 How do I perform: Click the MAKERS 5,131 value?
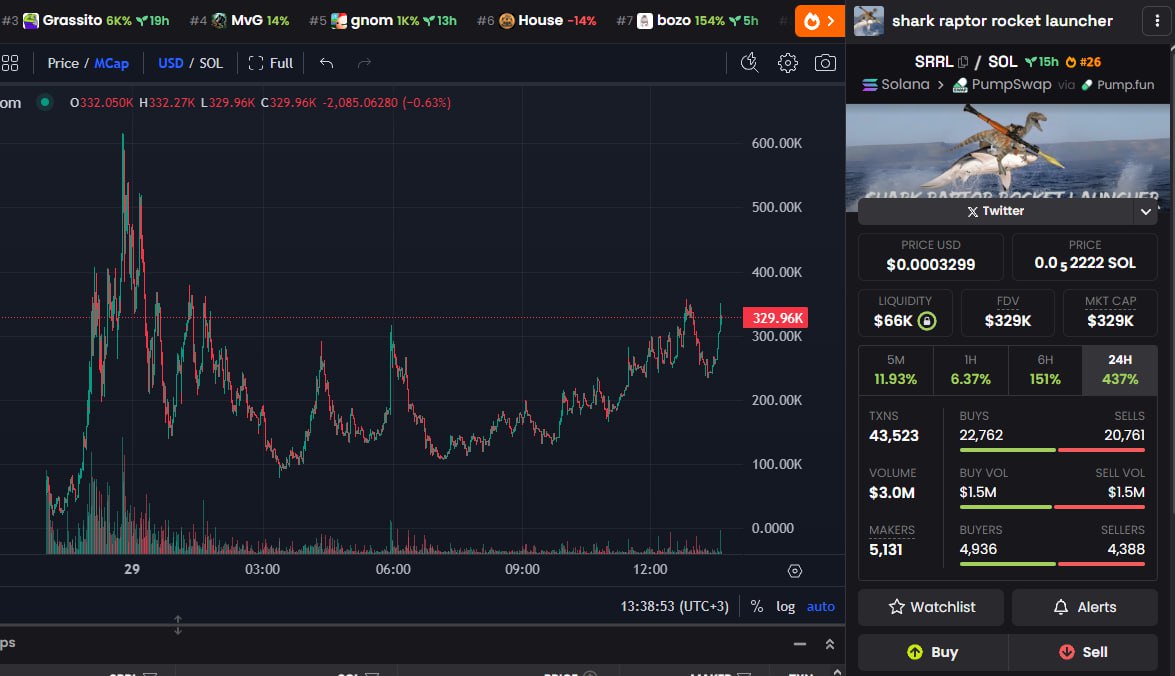point(886,549)
